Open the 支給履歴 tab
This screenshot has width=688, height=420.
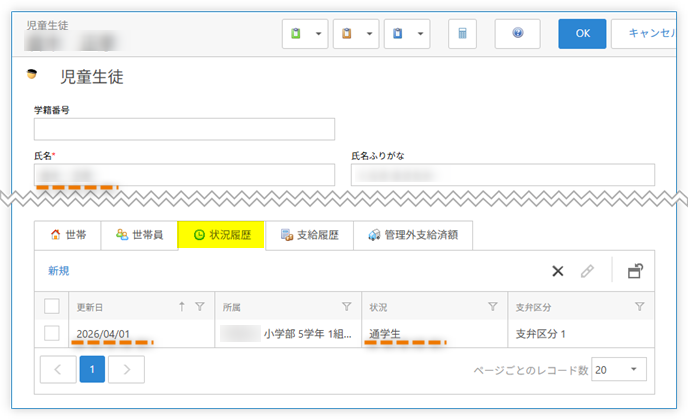(x=309, y=235)
